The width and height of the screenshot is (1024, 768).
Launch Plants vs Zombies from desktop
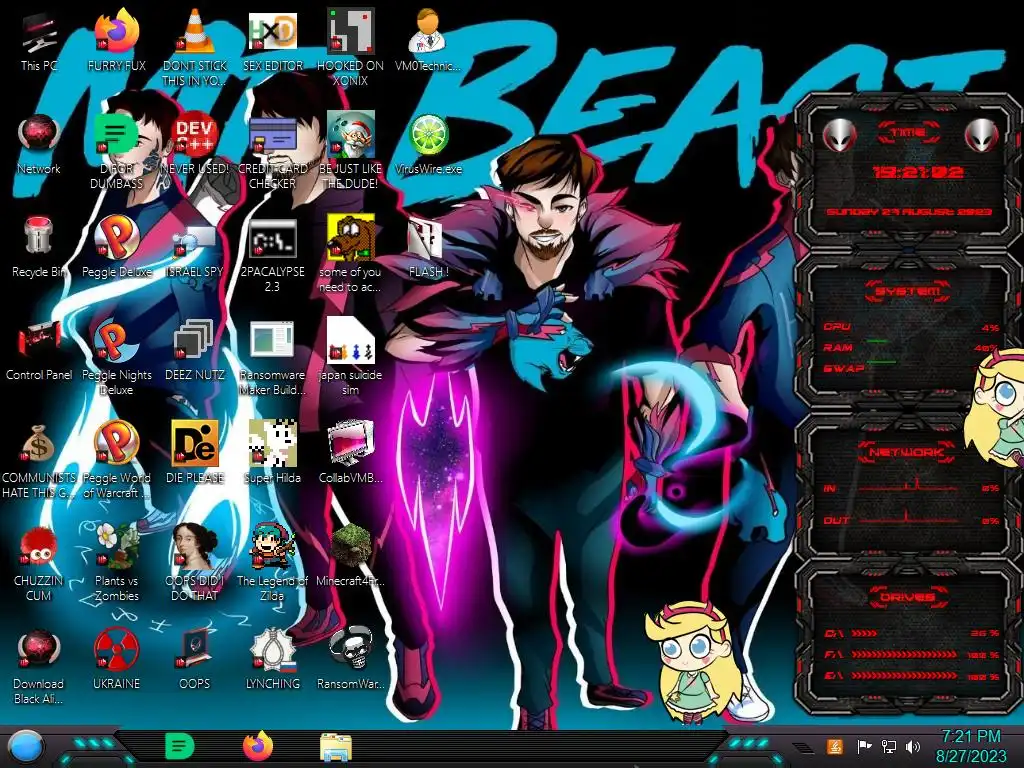116,563
